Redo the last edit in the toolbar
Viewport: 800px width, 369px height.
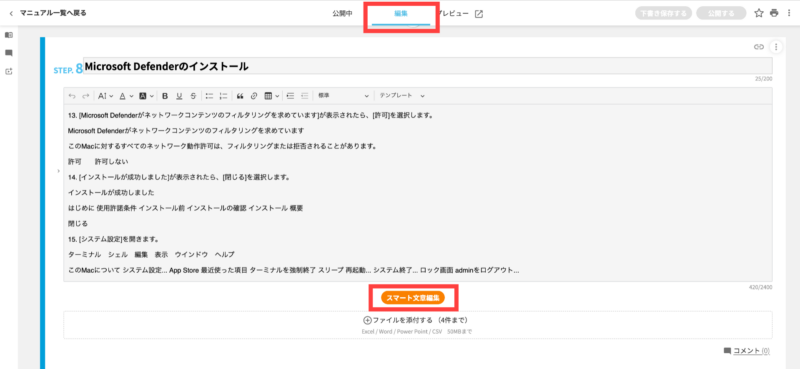(86, 96)
